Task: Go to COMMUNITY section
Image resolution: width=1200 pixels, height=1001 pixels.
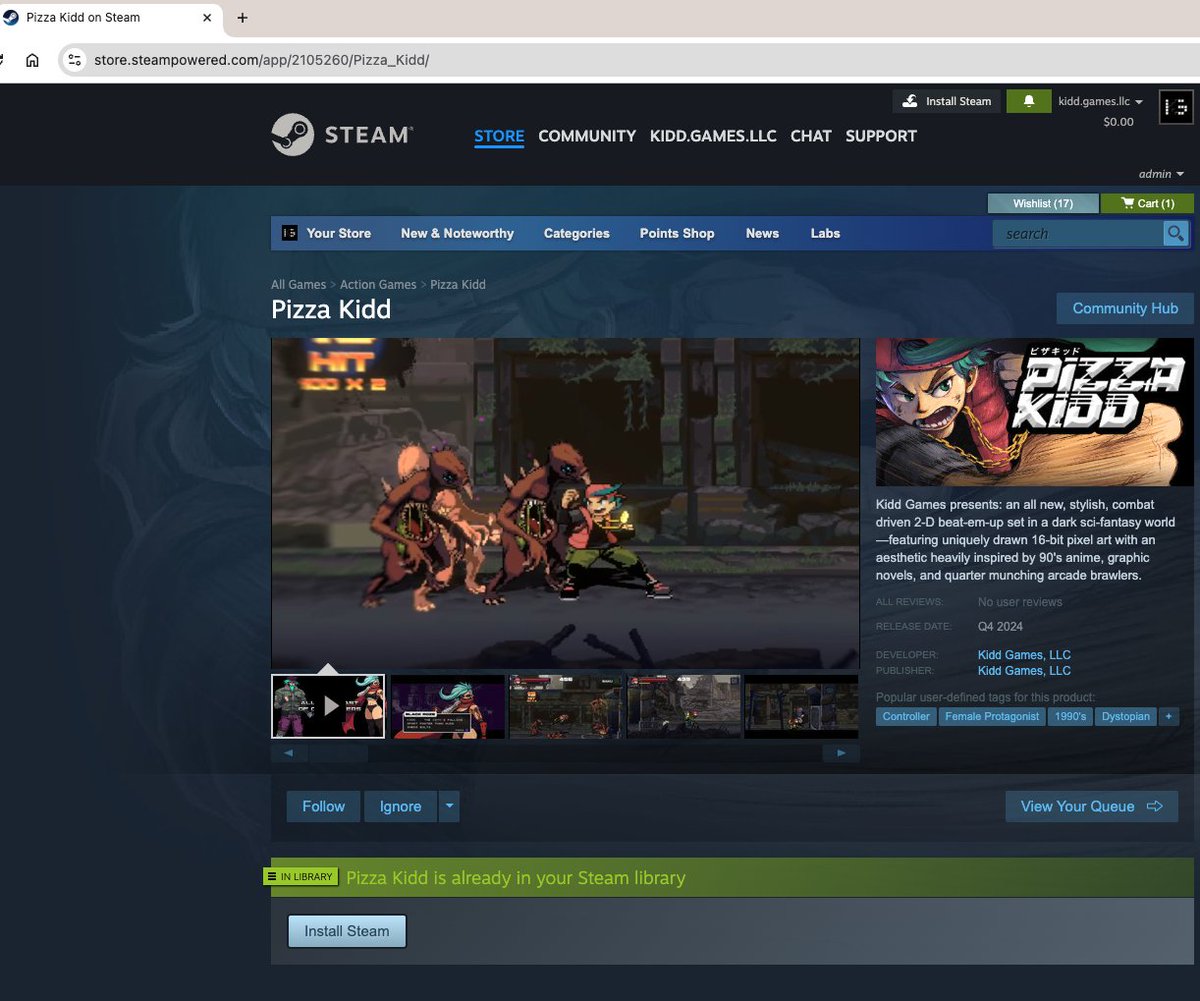Action: [587, 136]
